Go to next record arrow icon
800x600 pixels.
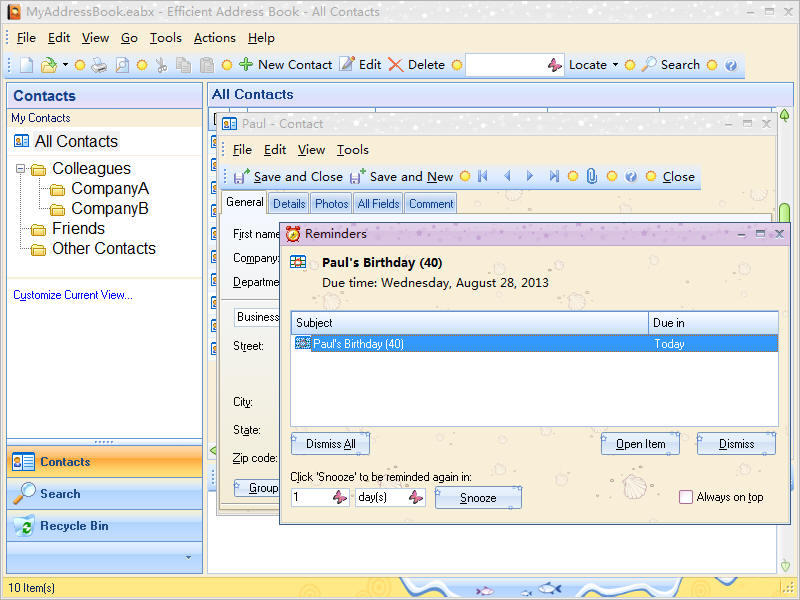pos(530,177)
